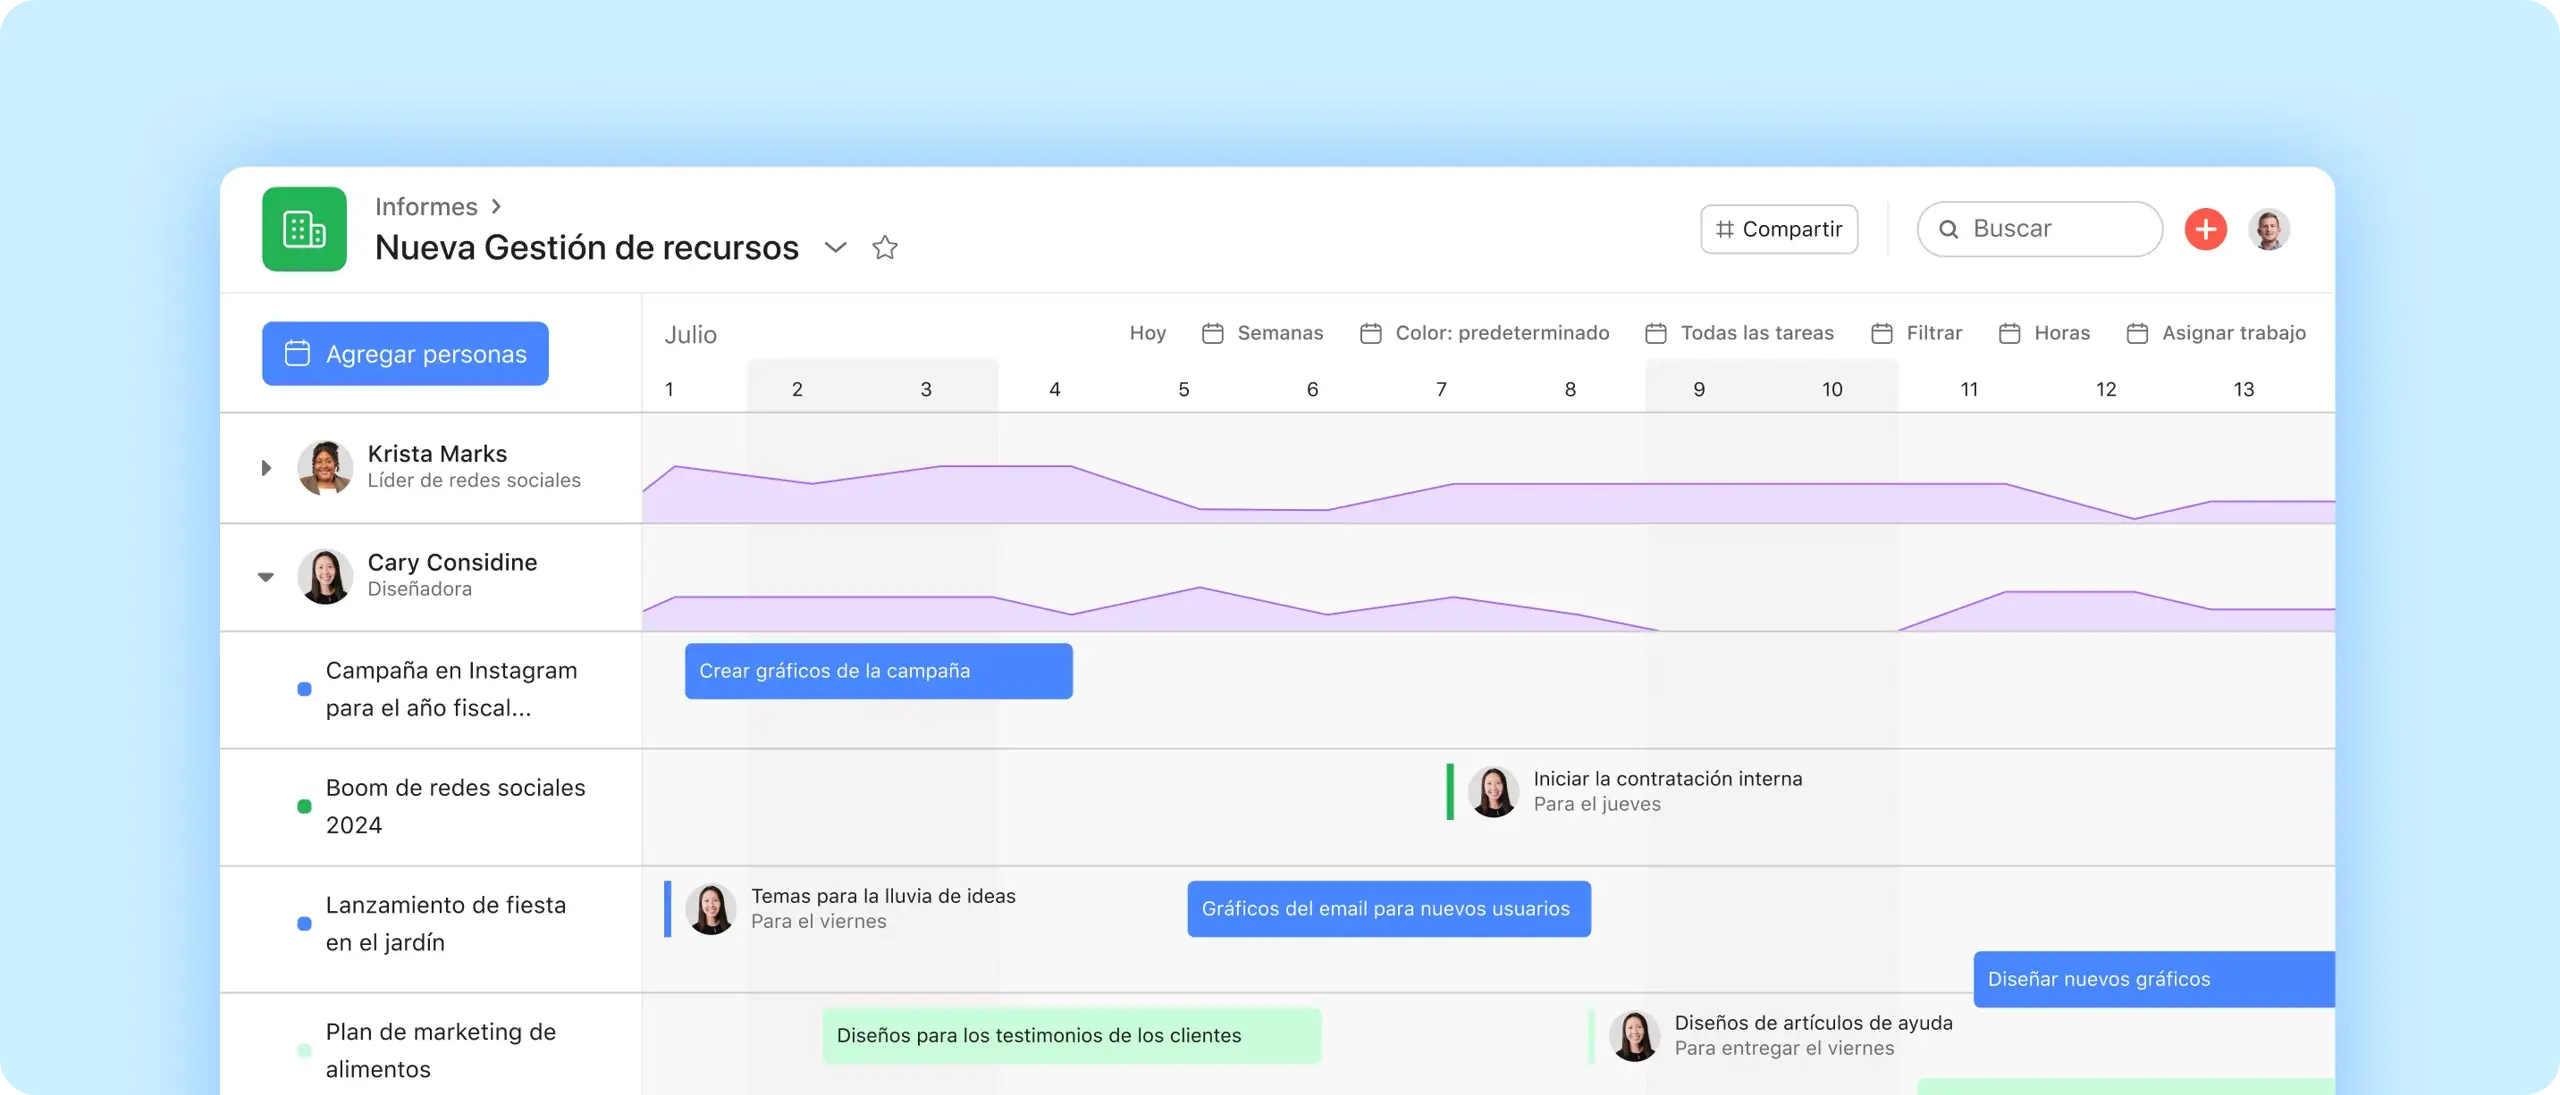Click green dot of Boom de redes sociales
2560x1095 pixels.
pos(304,806)
